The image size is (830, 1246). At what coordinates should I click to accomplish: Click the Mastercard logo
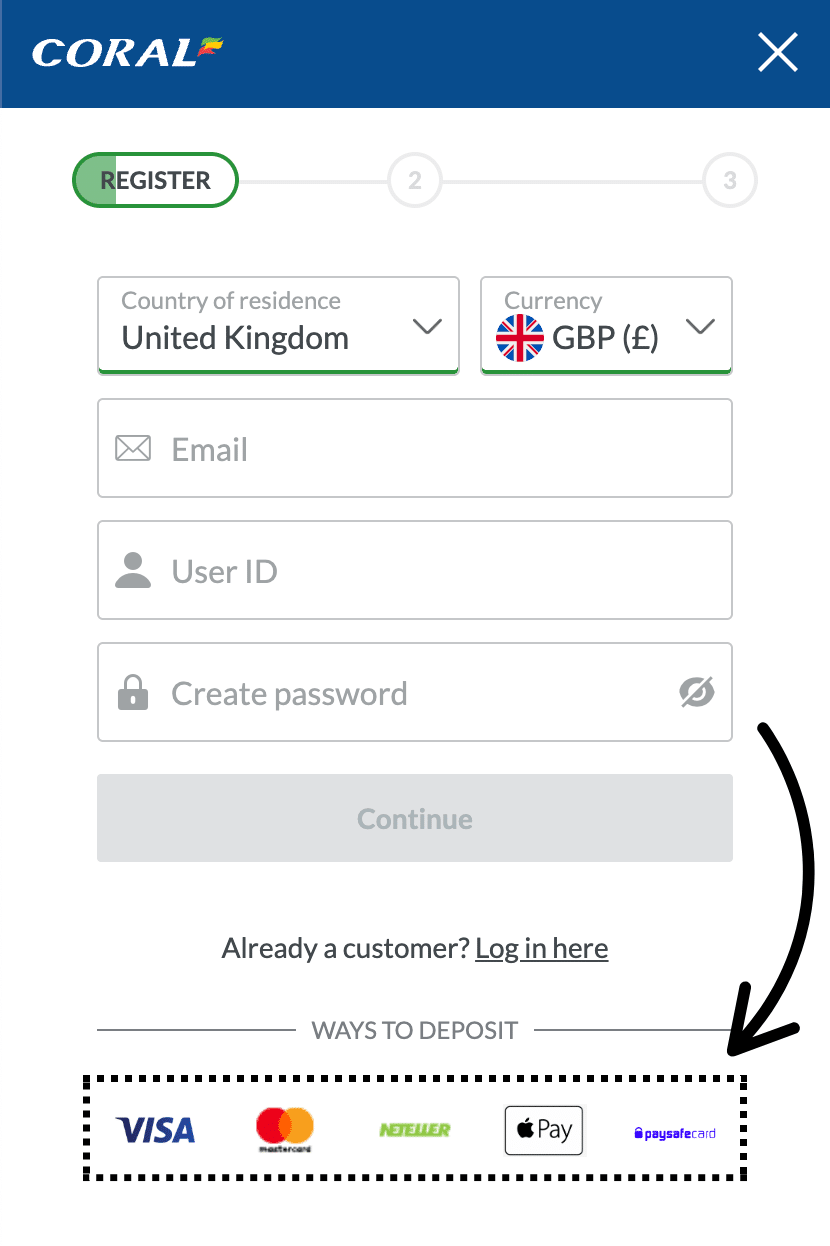click(285, 1130)
